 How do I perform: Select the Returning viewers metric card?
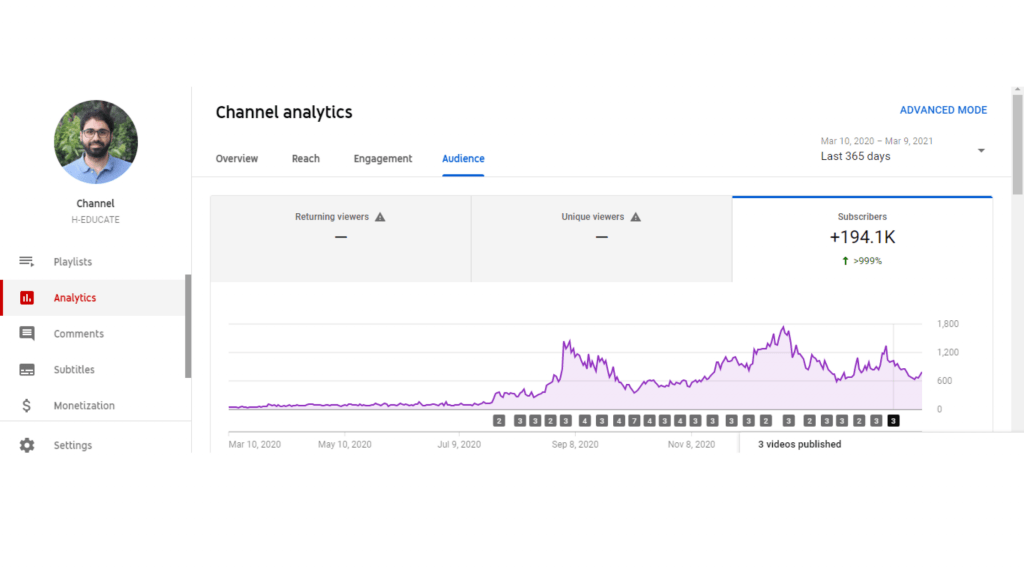(x=340, y=239)
